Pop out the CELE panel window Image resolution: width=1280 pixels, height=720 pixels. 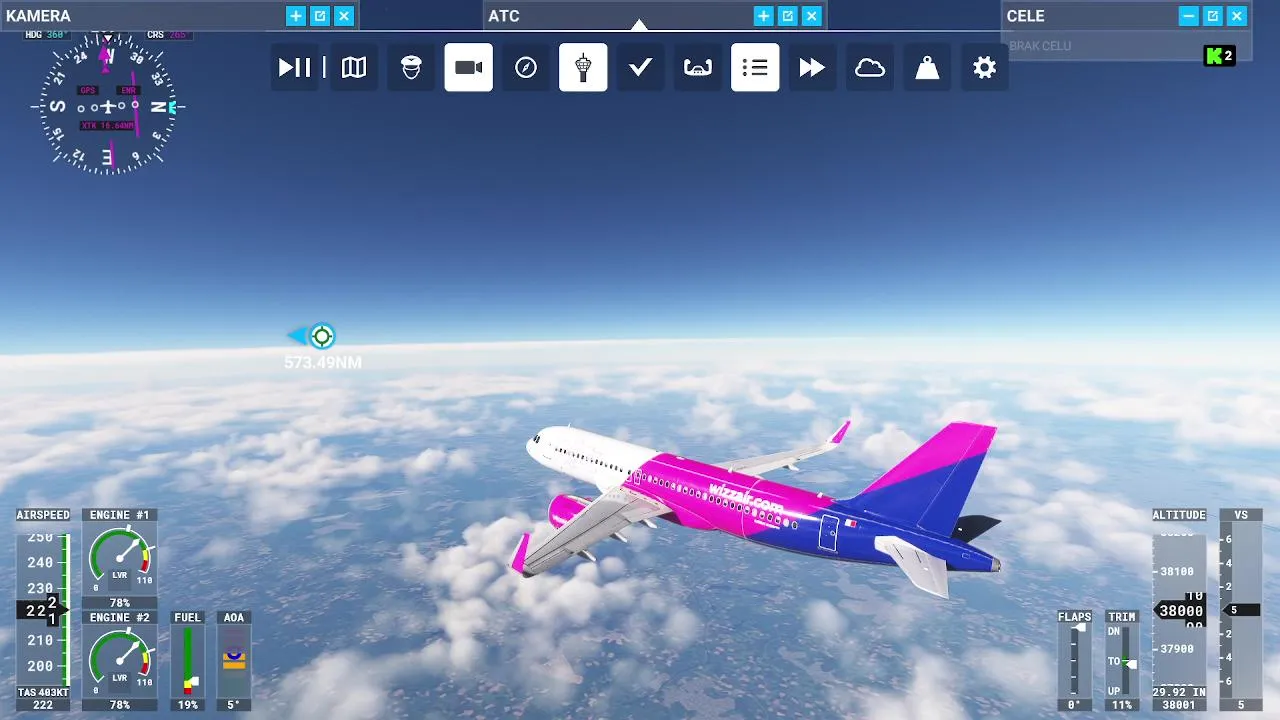[x=1213, y=16]
